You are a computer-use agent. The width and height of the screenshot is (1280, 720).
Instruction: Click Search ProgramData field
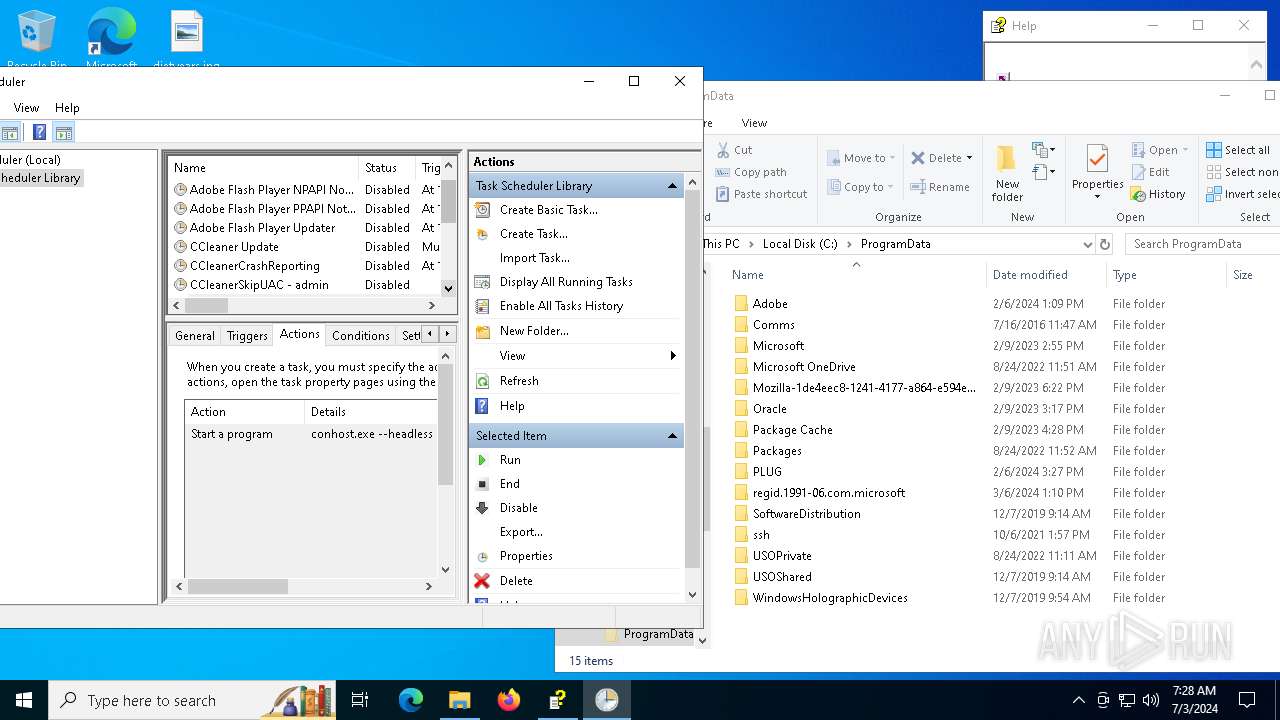[x=1202, y=244]
